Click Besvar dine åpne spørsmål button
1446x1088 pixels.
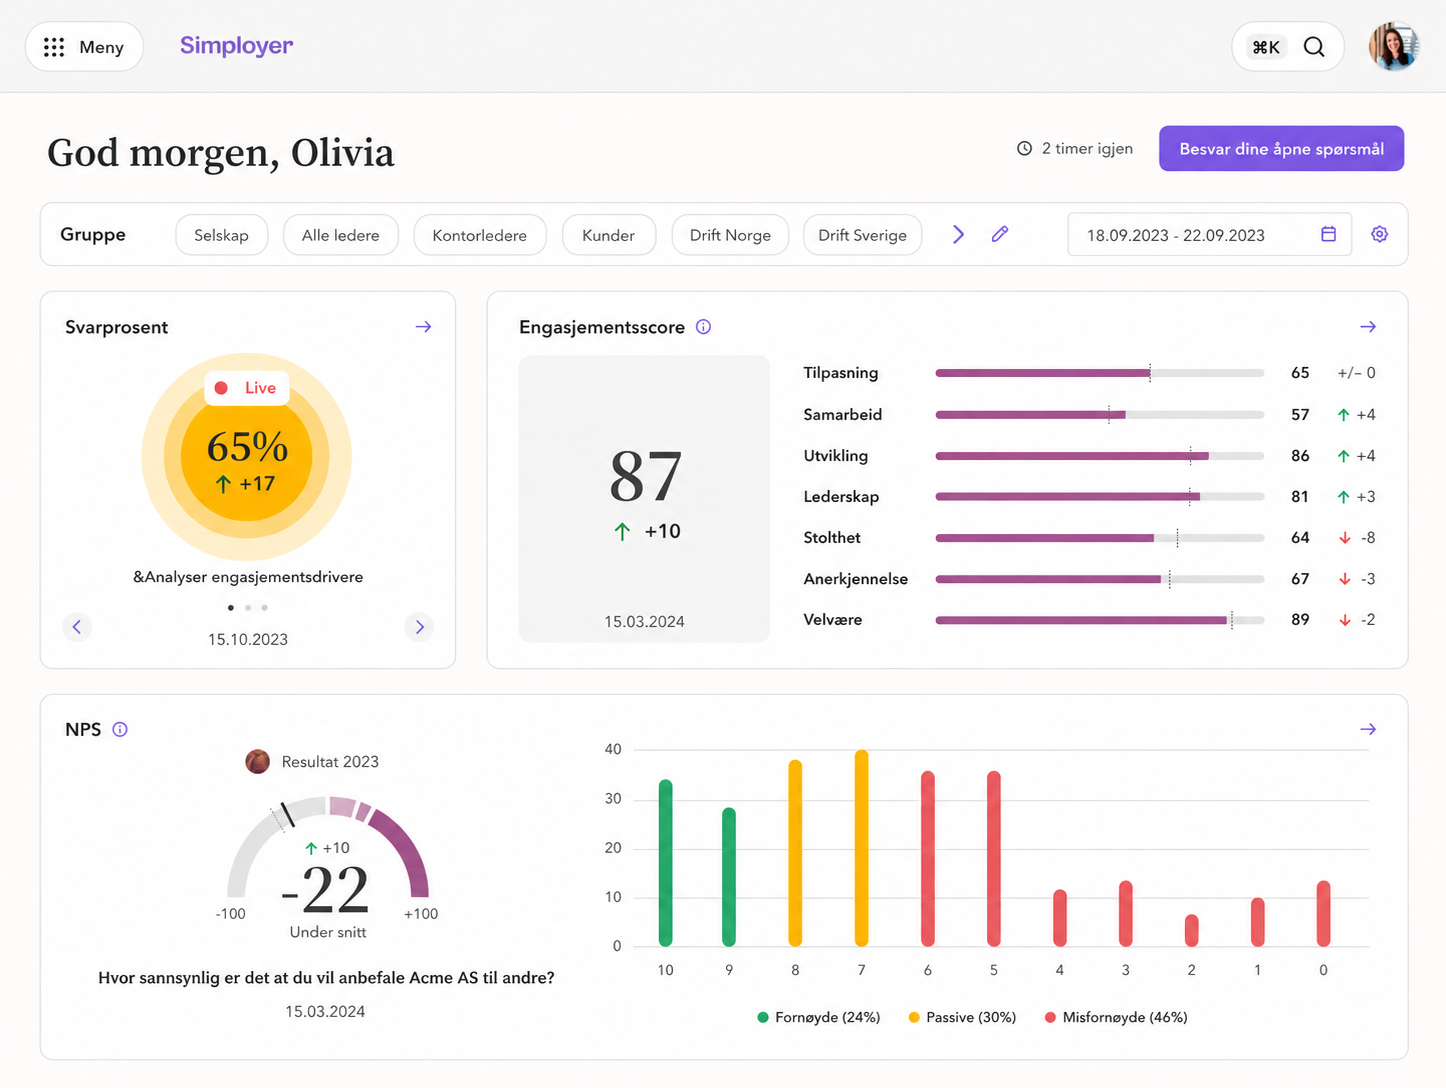point(1281,149)
